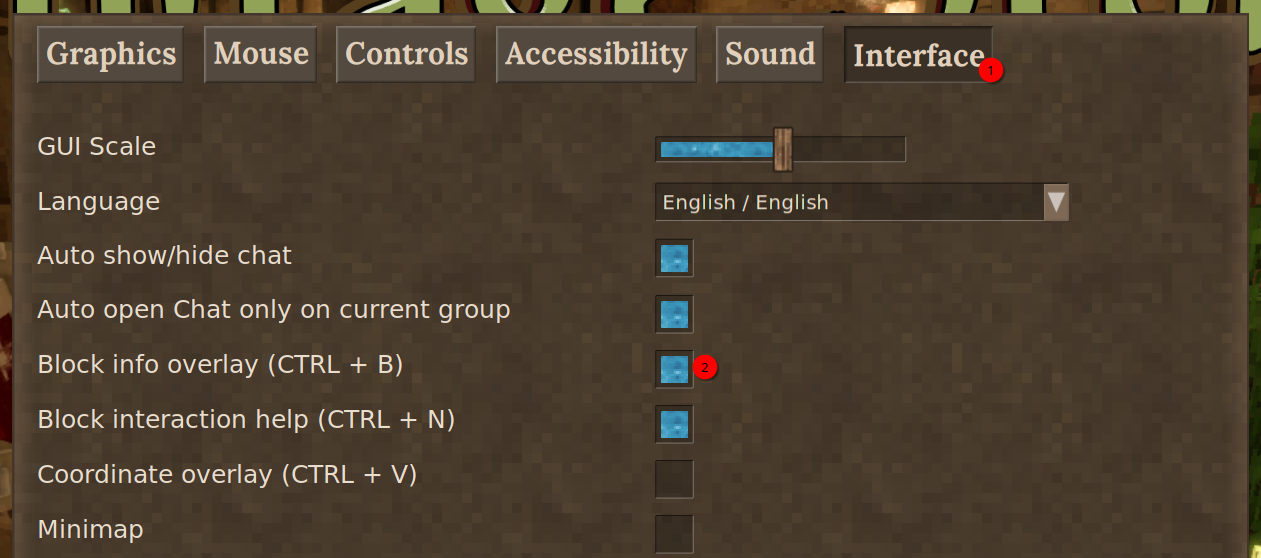Uncheck Auto open Chat only on current group
1261x558 pixels.
pyautogui.click(x=674, y=314)
